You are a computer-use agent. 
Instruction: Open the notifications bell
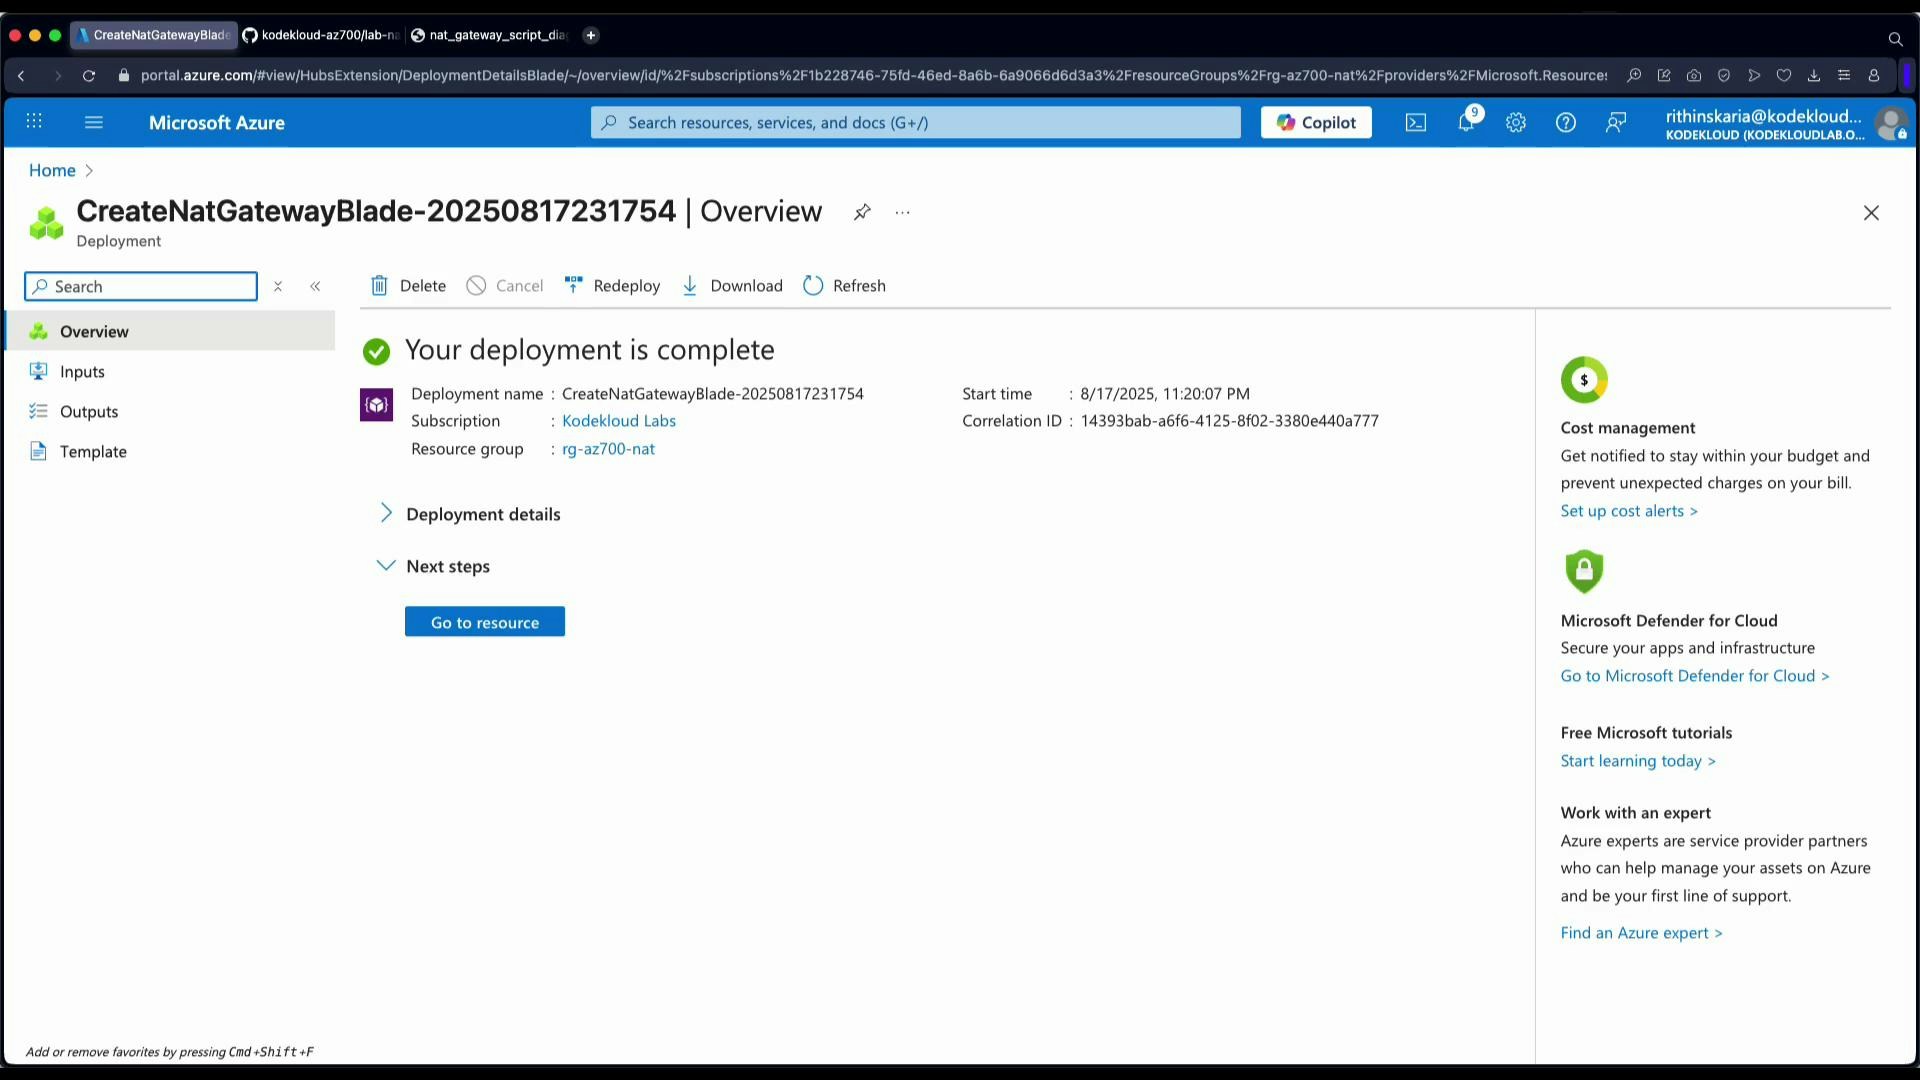(x=1466, y=122)
